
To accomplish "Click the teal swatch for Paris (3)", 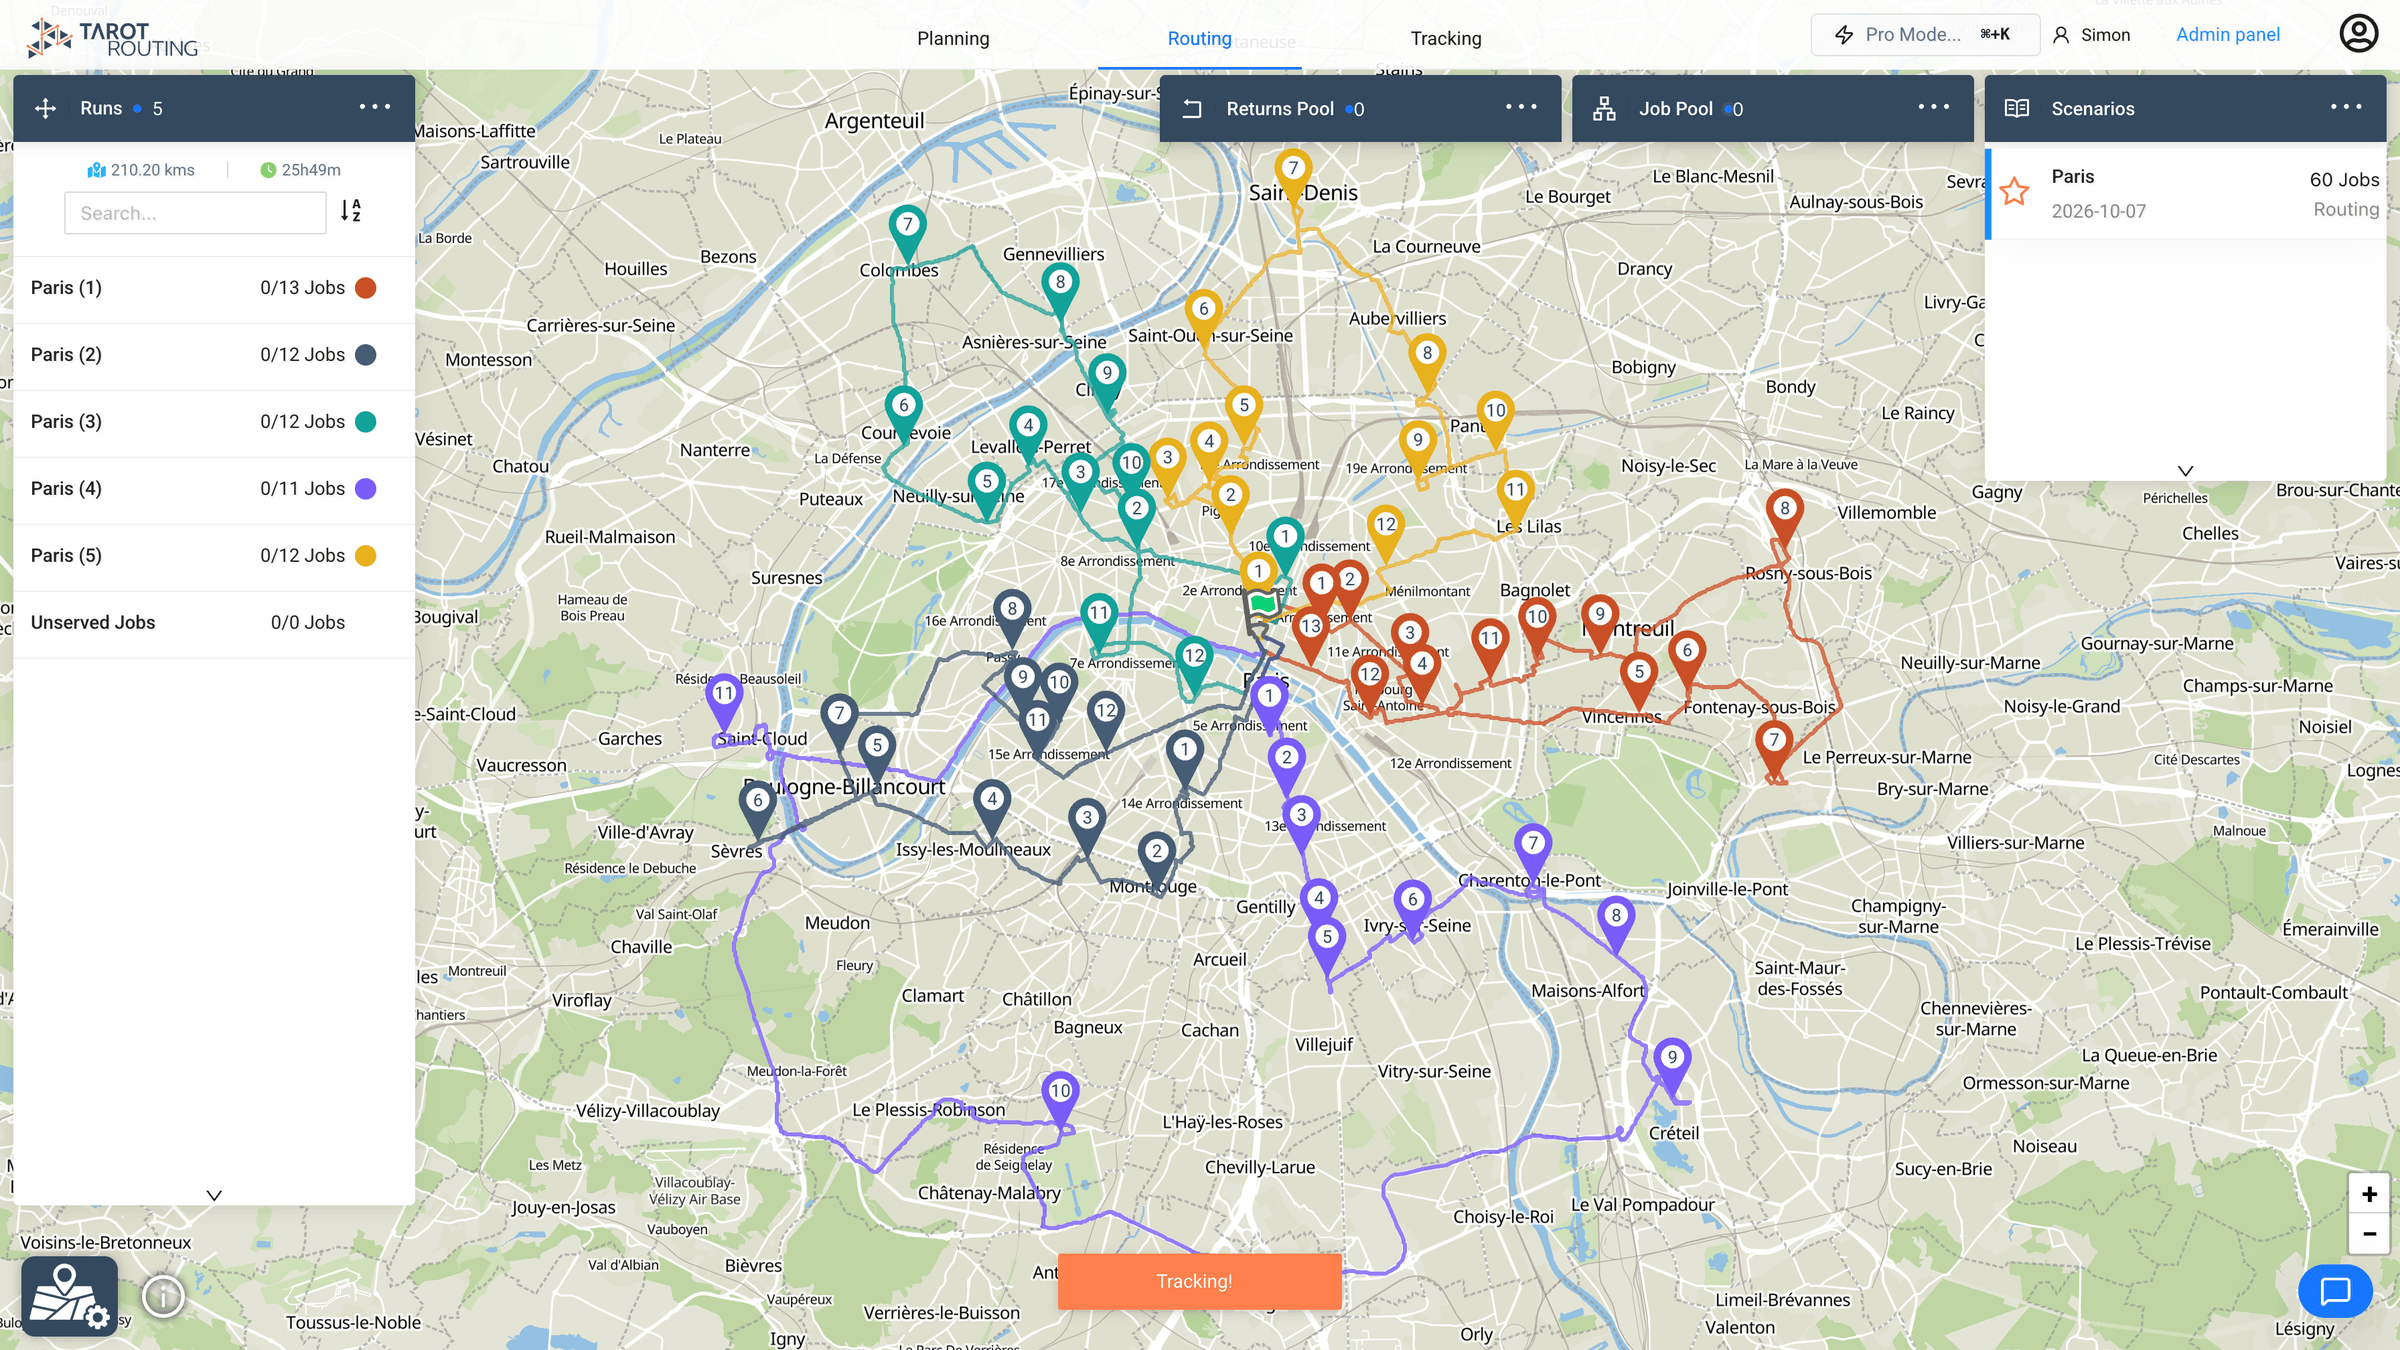I will click(366, 422).
